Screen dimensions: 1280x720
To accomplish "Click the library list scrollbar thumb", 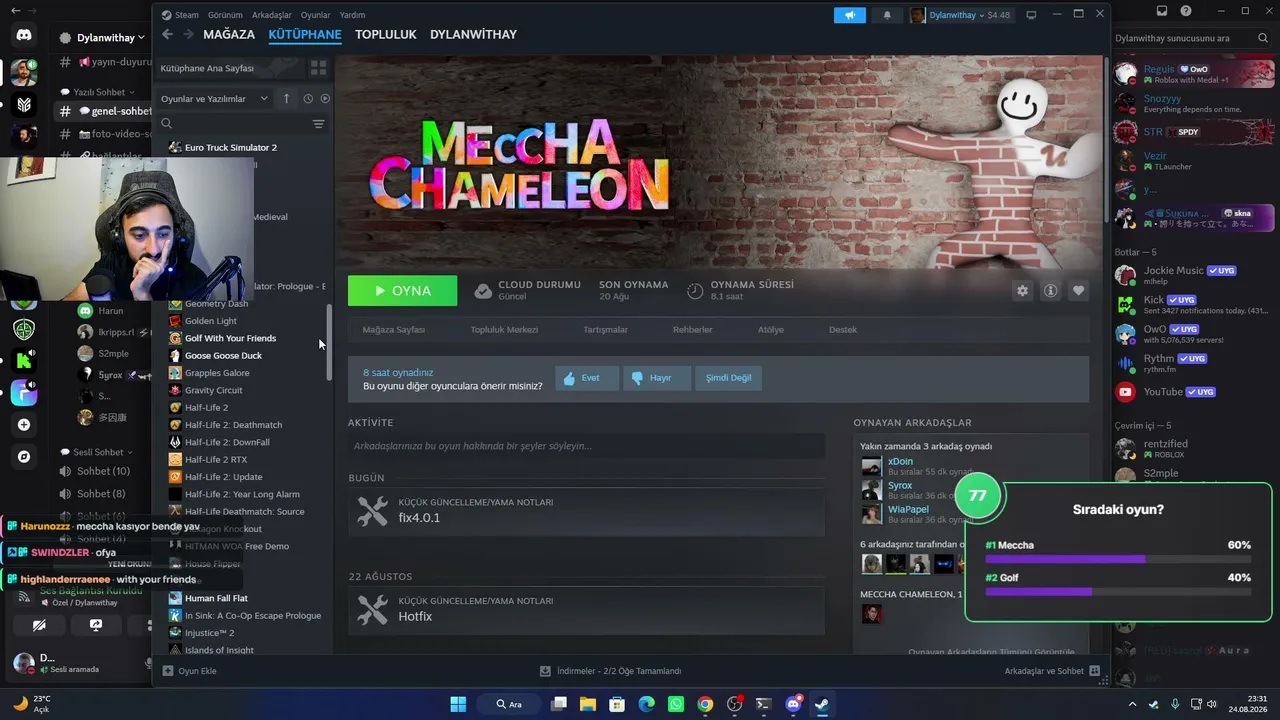I will point(329,341).
